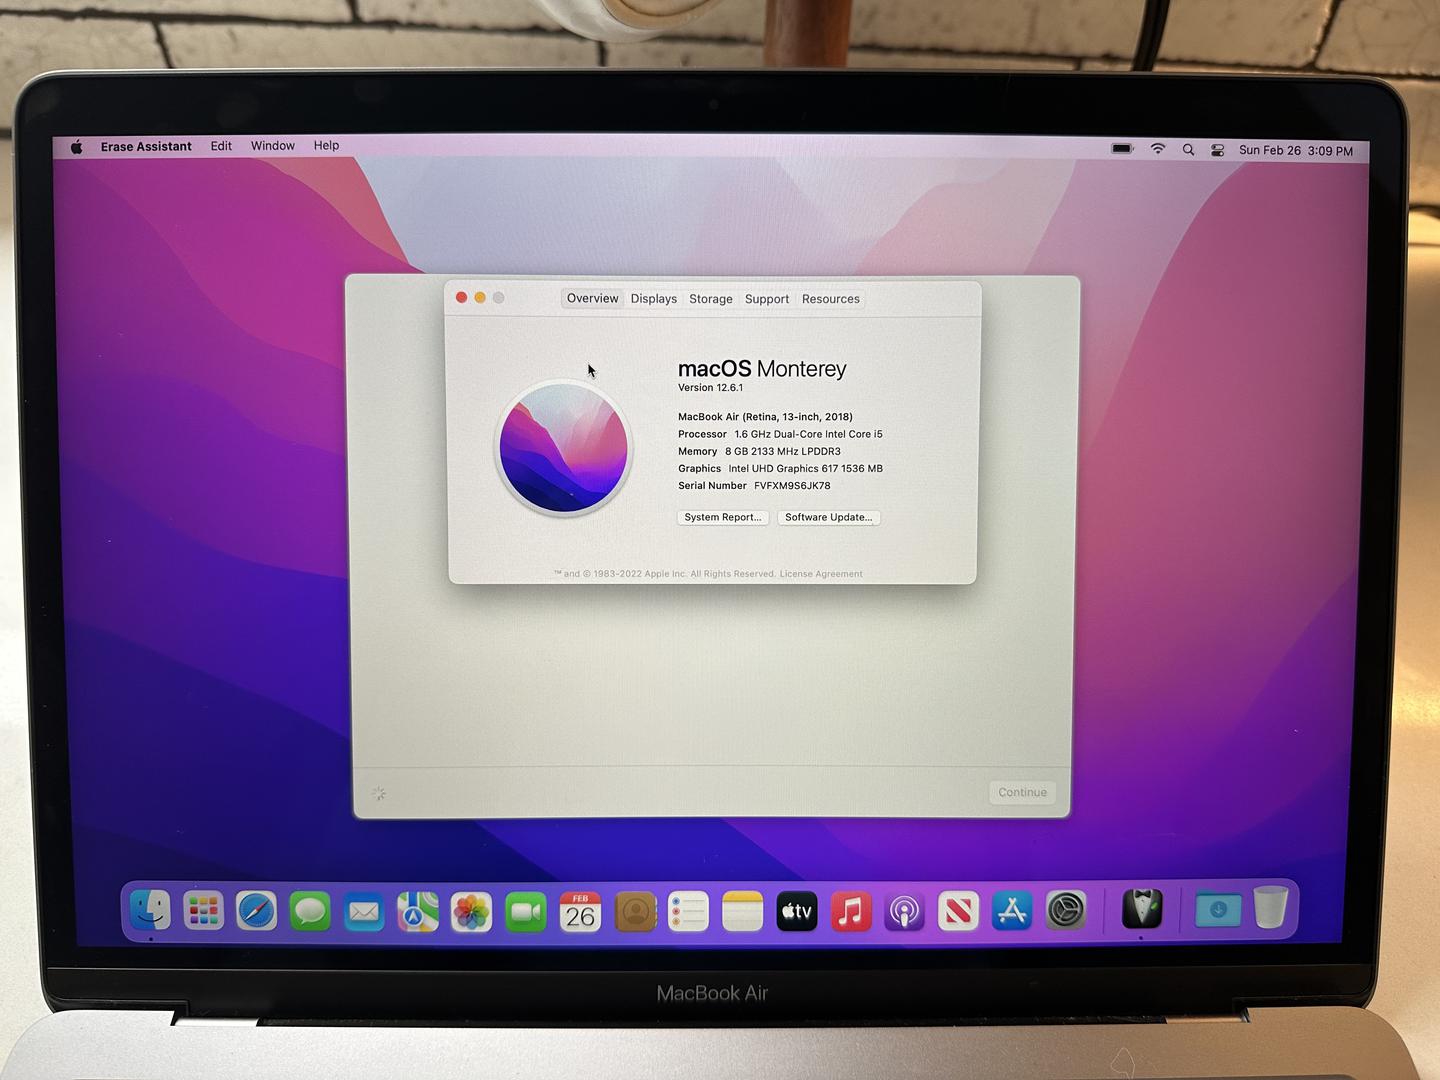Click the battery status icon
Viewport: 1440px width, 1080px height.
(x=1123, y=149)
